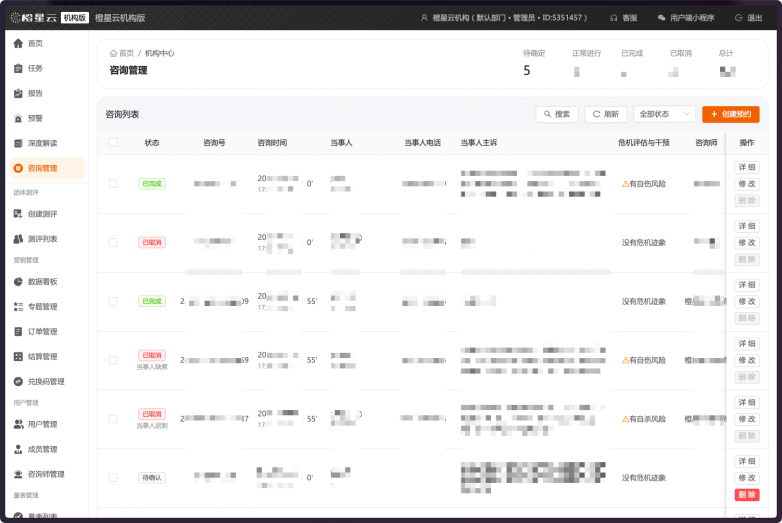Click 修改 in 已取消 row with 没有危机迹象
The height and width of the screenshot is (523, 782).
pos(747,243)
